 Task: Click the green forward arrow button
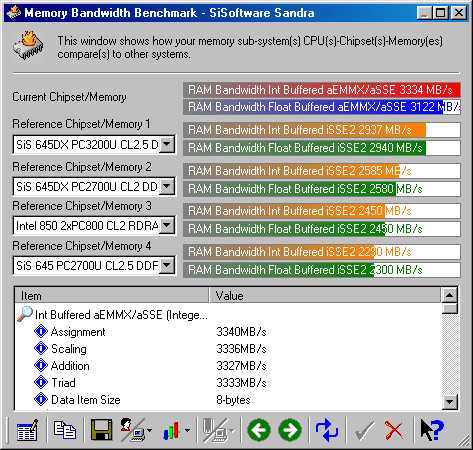[290, 430]
